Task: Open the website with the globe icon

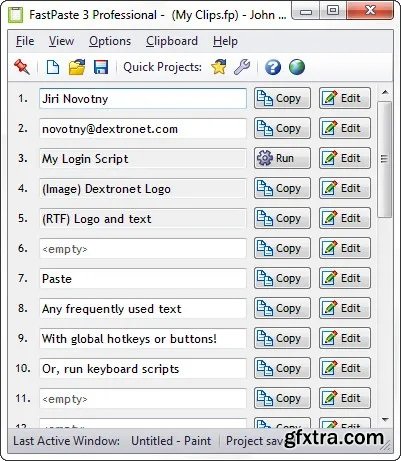Action: (297, 67)
